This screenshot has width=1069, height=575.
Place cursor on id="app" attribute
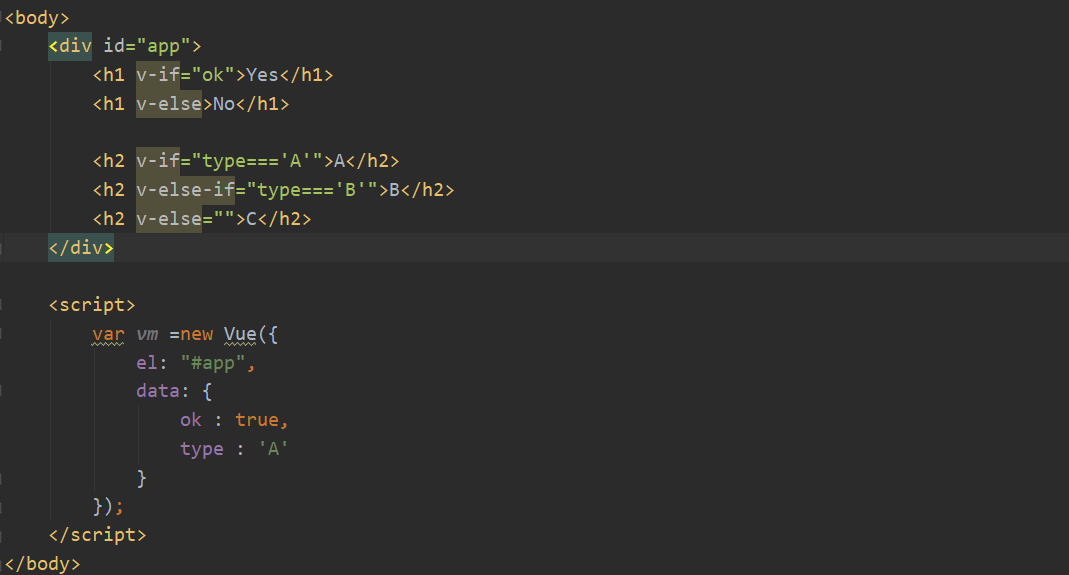click(x=147, y=46)
